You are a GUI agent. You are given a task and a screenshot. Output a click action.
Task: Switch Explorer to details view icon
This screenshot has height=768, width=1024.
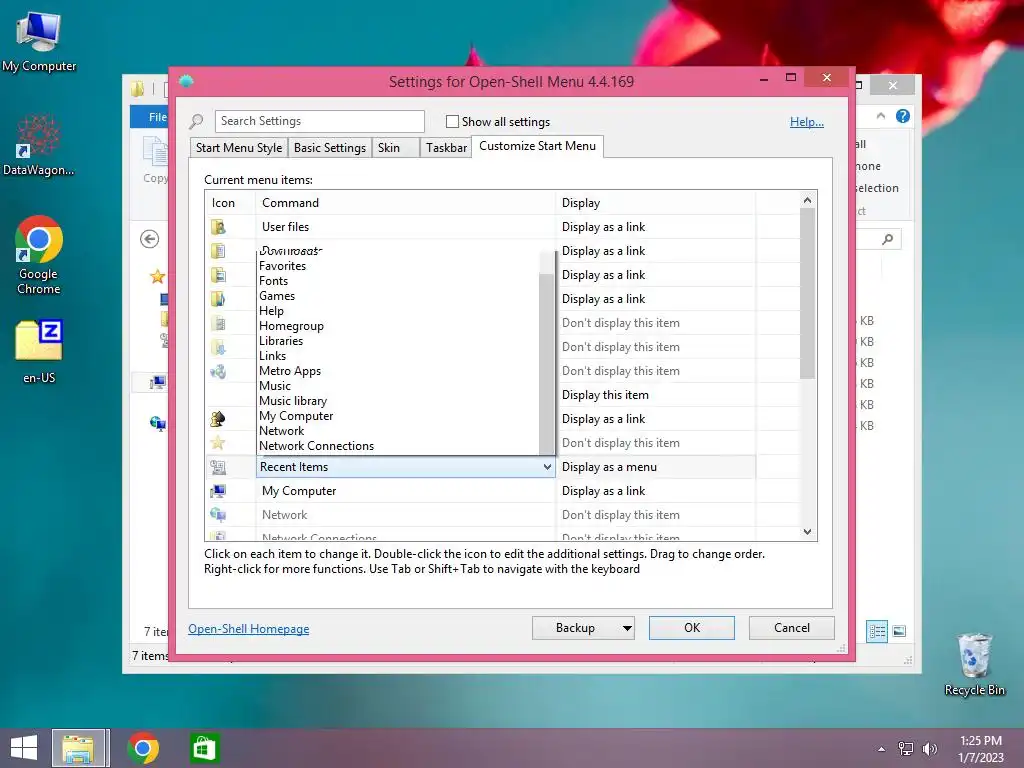pos(877,631)
